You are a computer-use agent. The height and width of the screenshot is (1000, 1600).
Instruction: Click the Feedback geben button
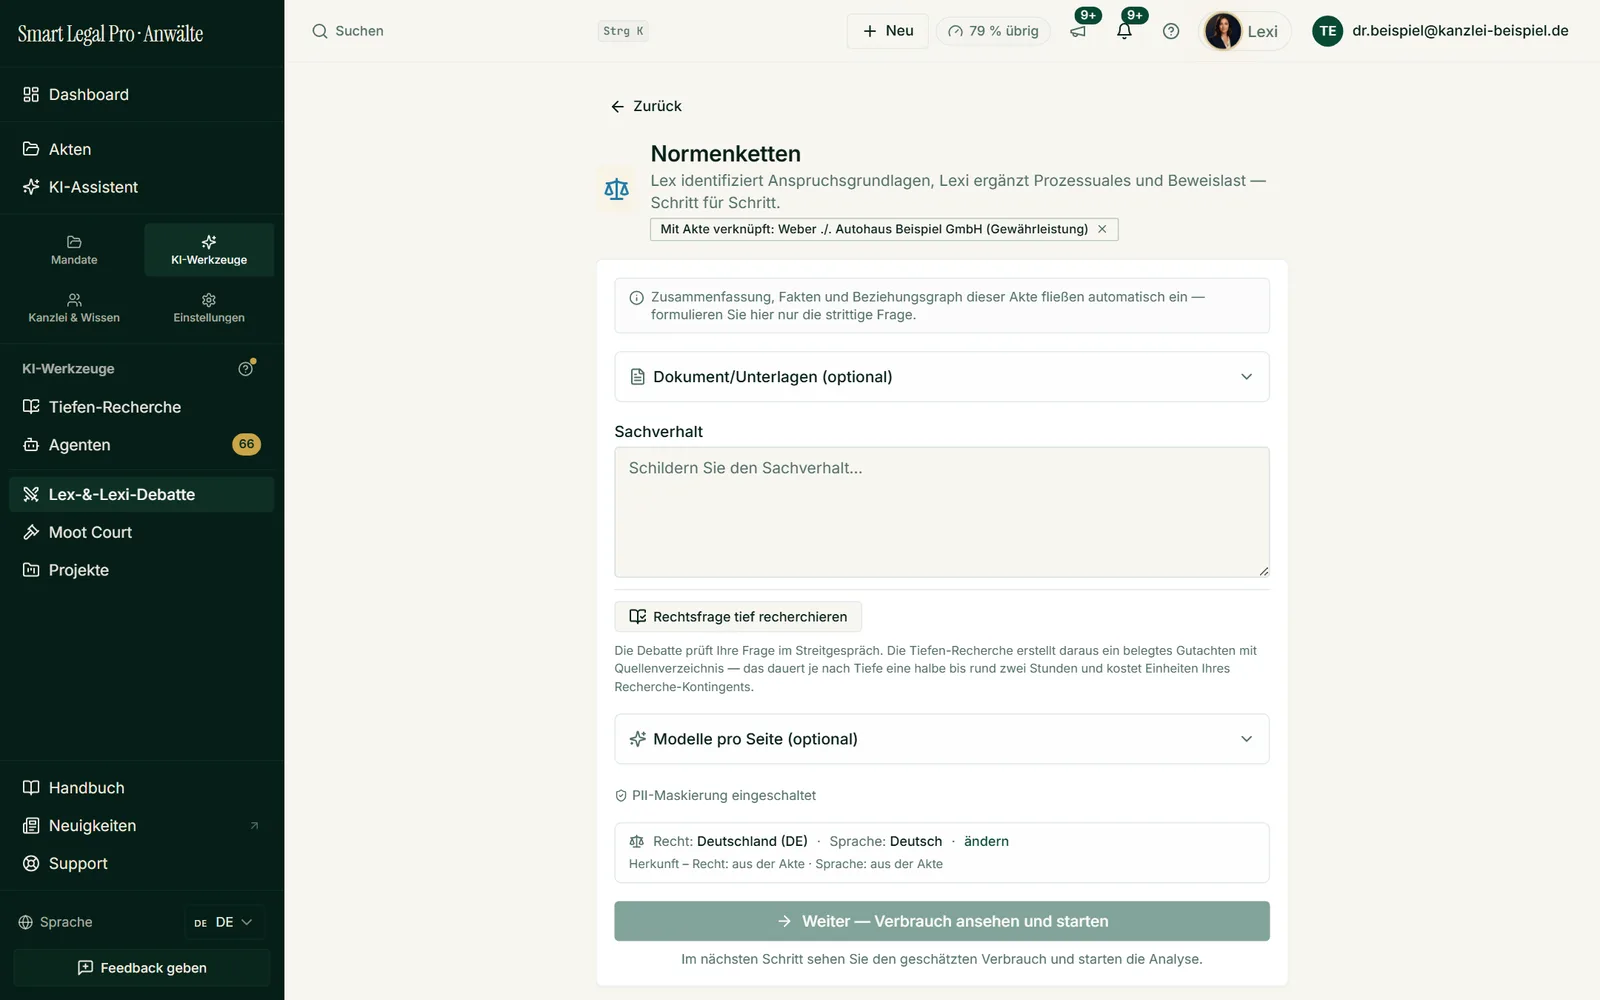tap(142, 968)
